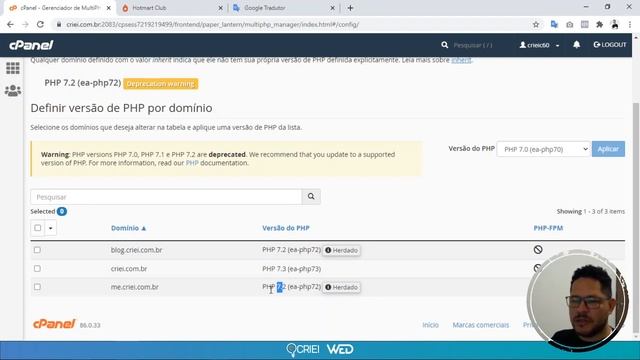Open the creic60 user dropdown

pyautogui.click(x=539, y=45)
